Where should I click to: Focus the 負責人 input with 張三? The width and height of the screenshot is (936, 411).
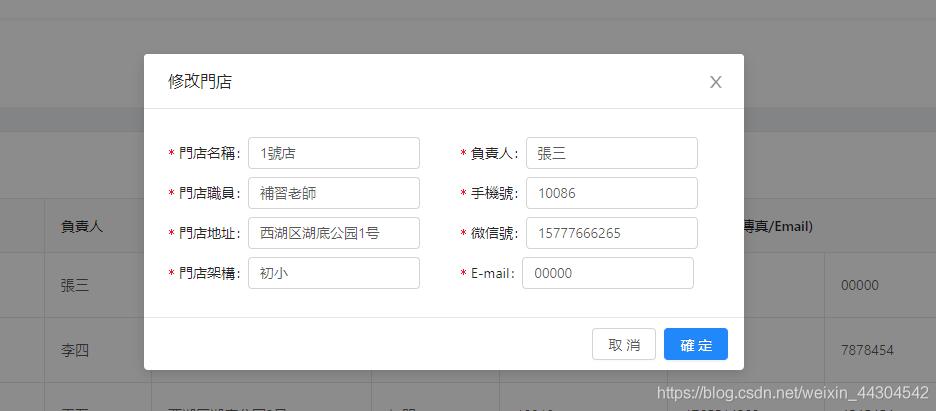tap(611, 153)
